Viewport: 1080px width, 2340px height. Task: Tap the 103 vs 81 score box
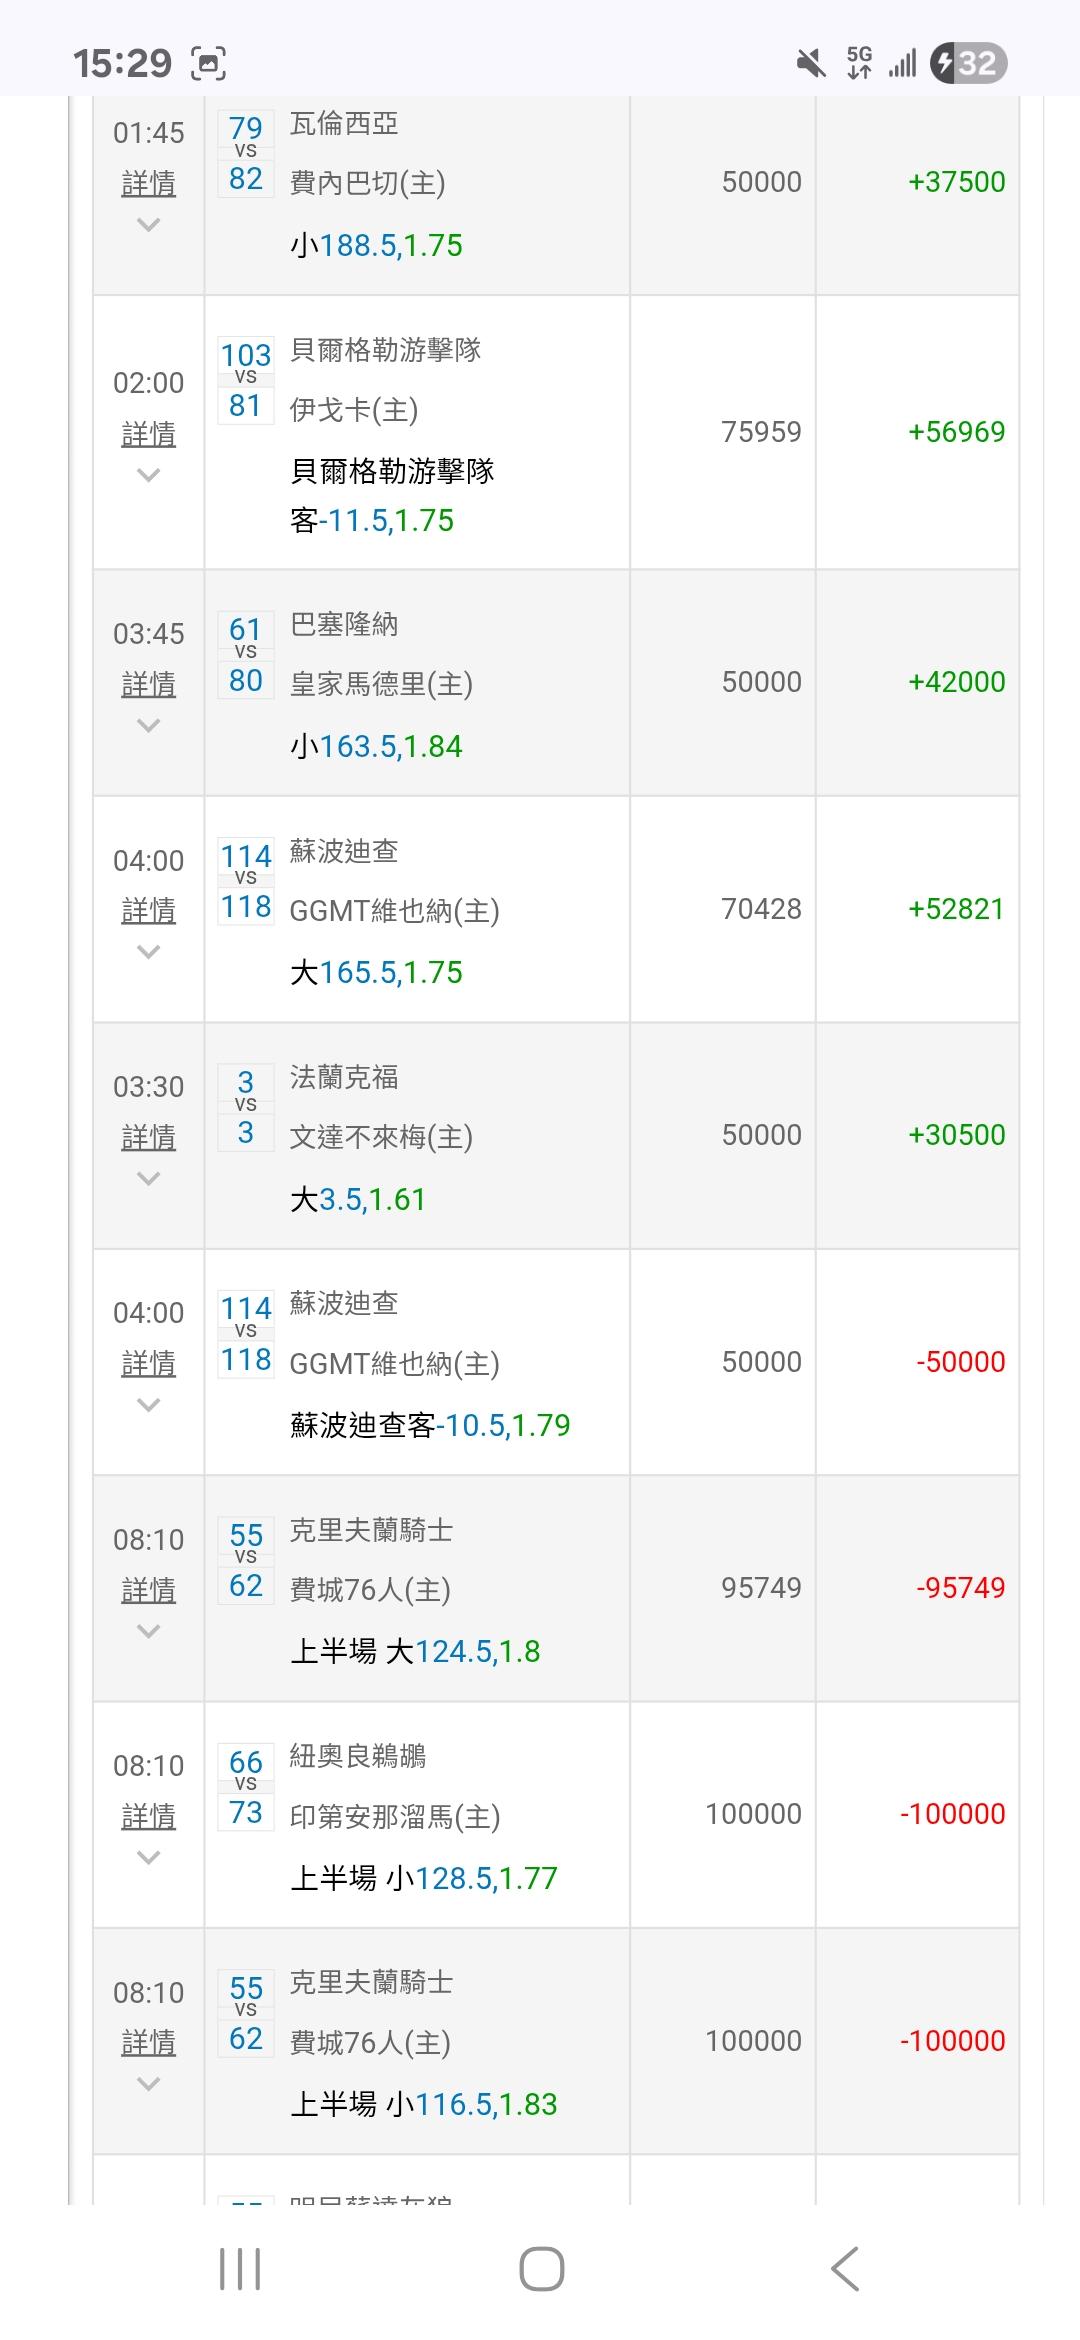click(246, 381)
